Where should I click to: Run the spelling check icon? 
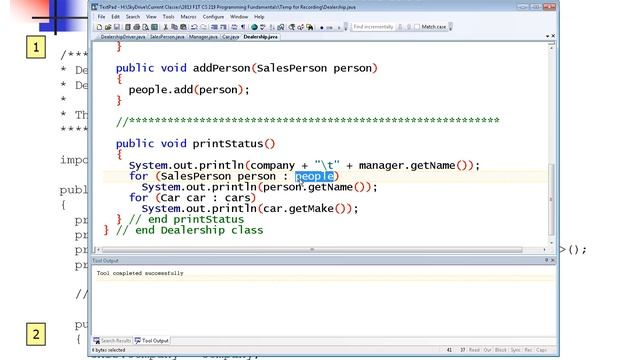[262, 27]
